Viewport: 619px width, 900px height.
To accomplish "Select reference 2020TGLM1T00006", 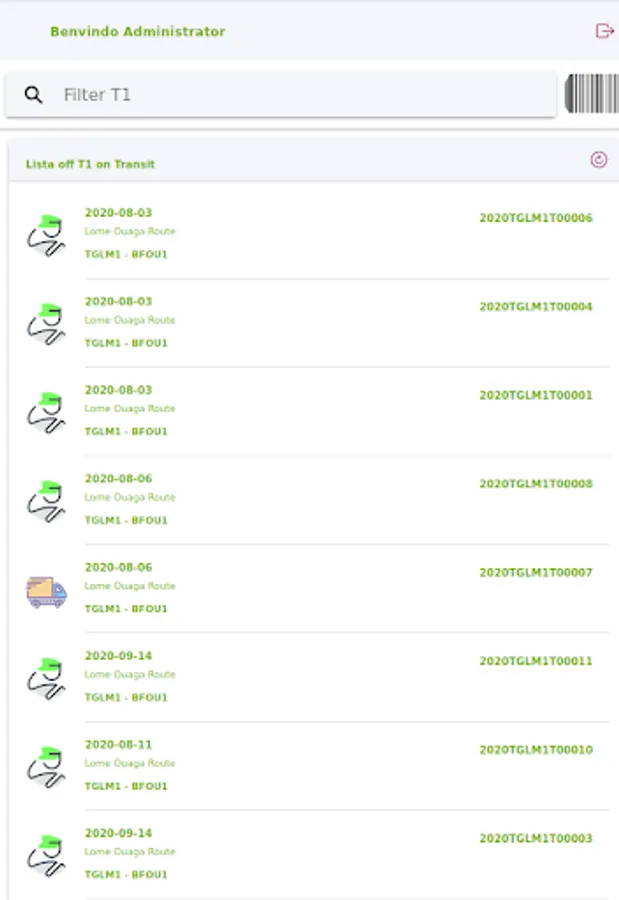I will point(535,218).
